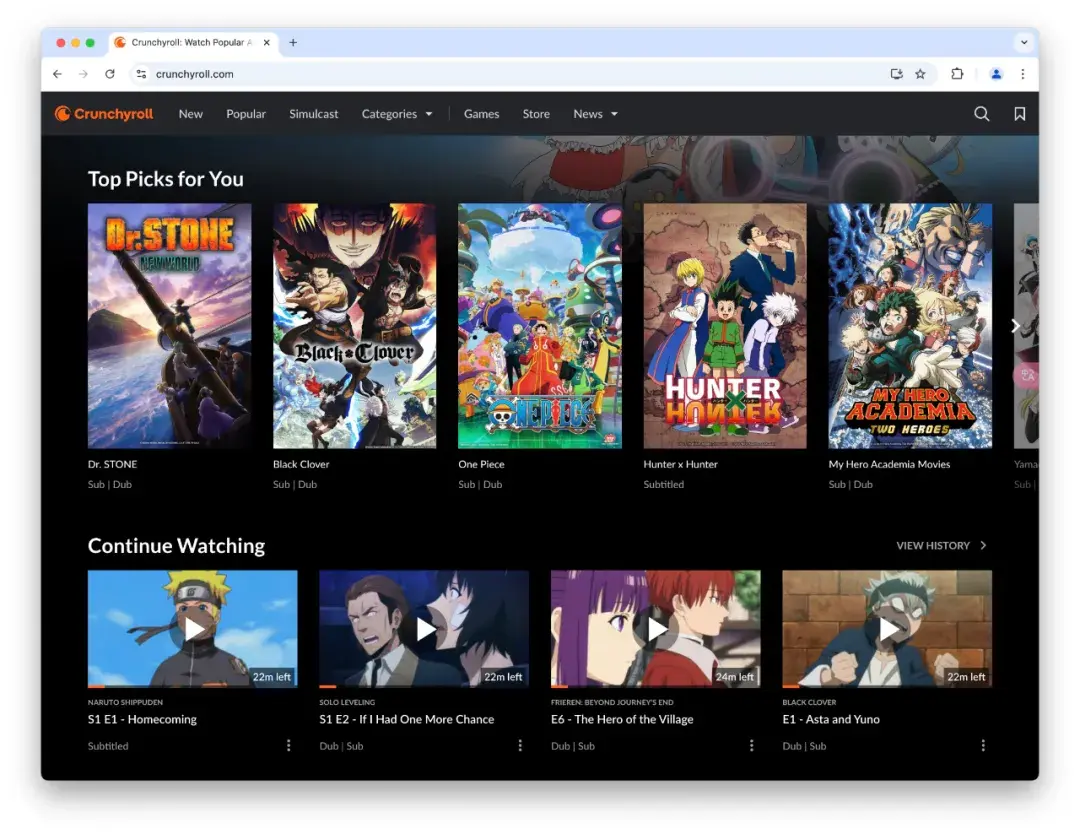The width and height of the screenshot is (1080, 834).
Task: Click the Continue Watching heading
Action: [x=176, y=545]
